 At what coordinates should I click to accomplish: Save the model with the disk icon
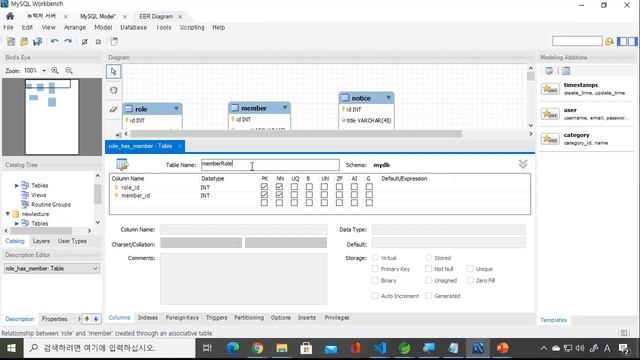(38, 42)
